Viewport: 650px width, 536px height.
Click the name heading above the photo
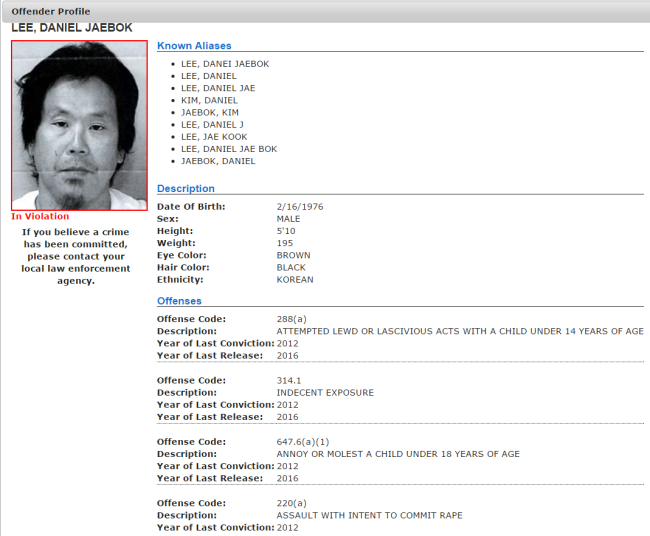(x=71, y=28)
